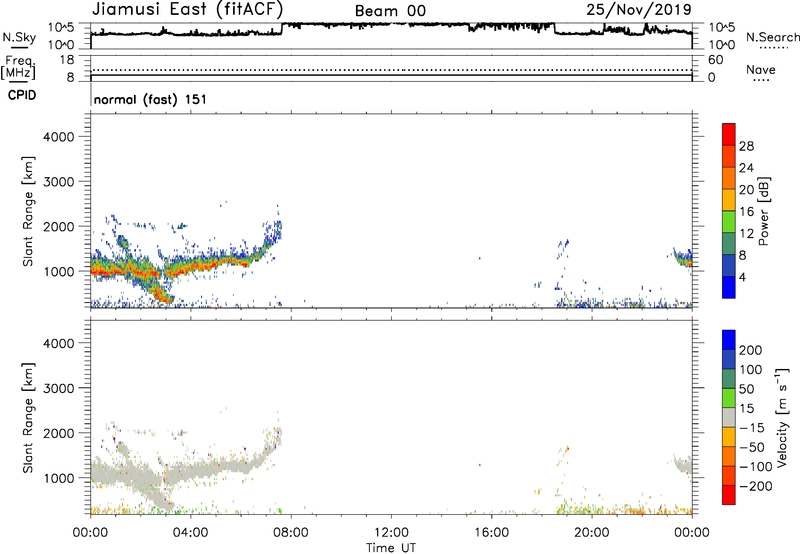The width and height of the screenshot is (800, 554).
Task: Select the 18 frequency axis tick label
Action: tap(67, 60)
